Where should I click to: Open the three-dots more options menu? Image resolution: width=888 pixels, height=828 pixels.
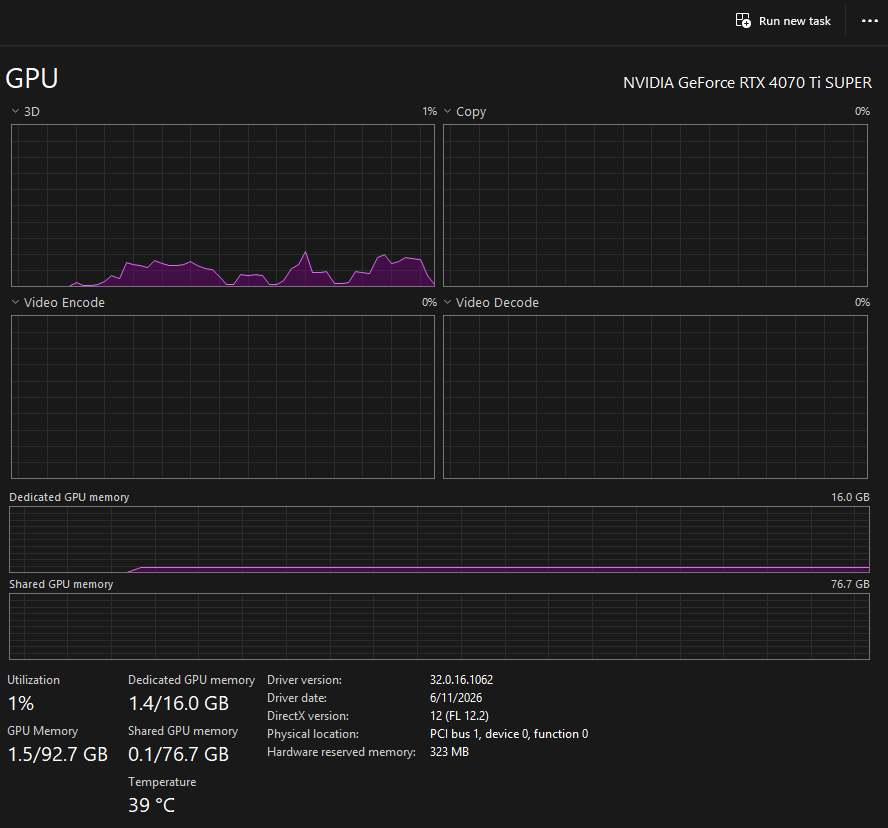pos(869,21)
